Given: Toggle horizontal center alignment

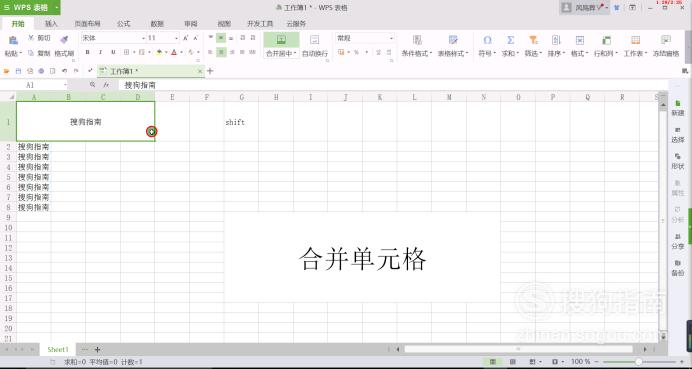Looking at the screenshot, I should (221, 53).
